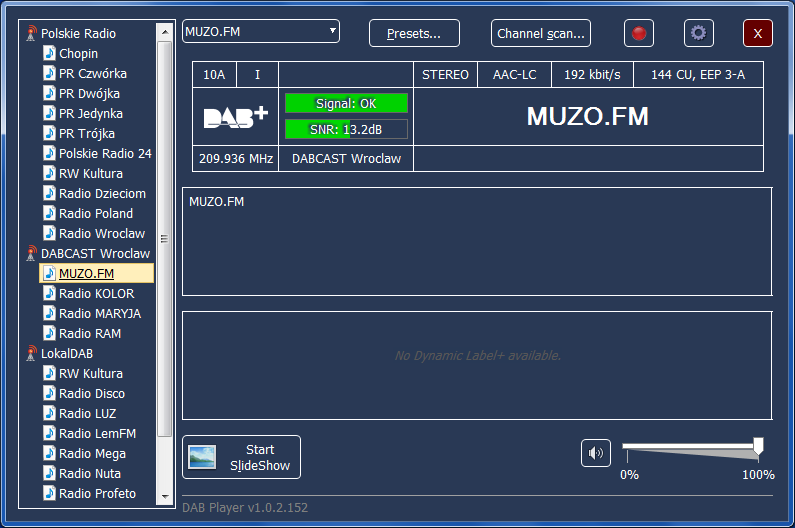Click the music note icon beside Radio RAM
This screenshot has height=528, width=795.
coord(50,333)
